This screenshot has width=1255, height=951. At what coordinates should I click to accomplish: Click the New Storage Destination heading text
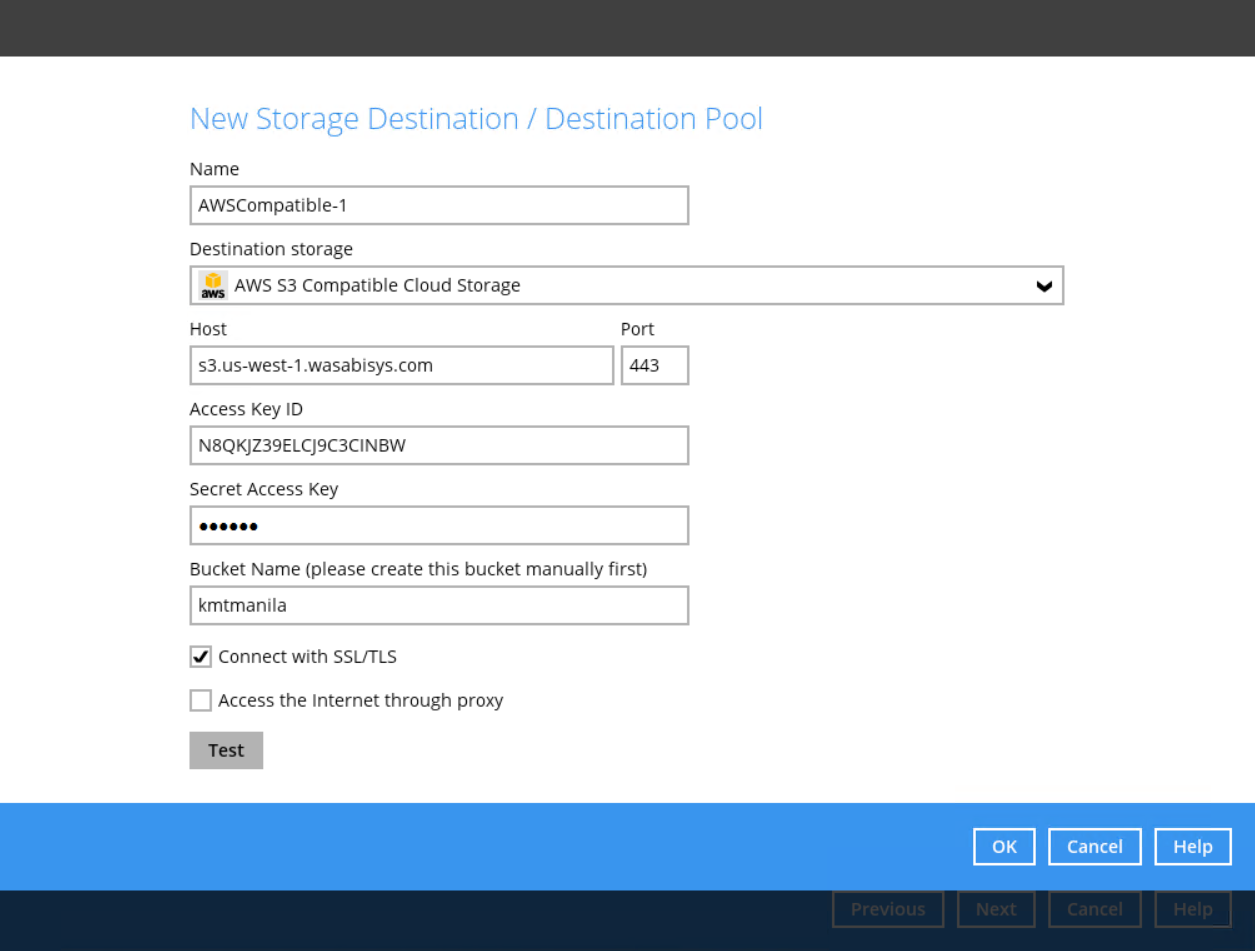click(476, 119)
